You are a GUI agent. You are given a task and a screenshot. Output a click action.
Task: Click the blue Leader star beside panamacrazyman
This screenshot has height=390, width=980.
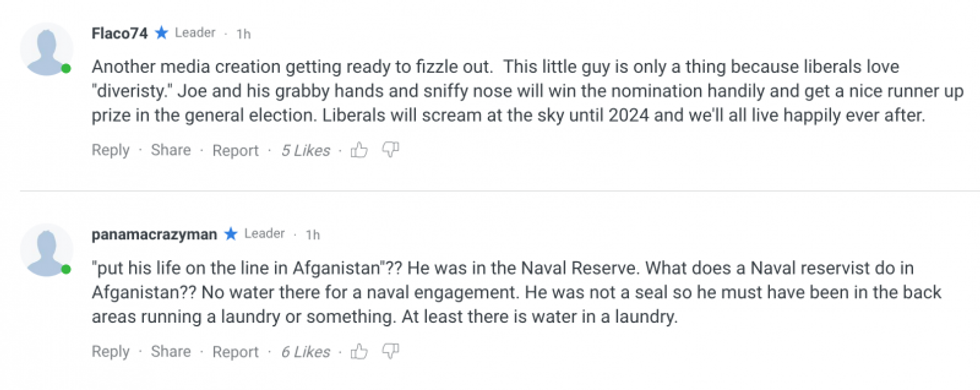pyautogui.click(x=231, y=234)
